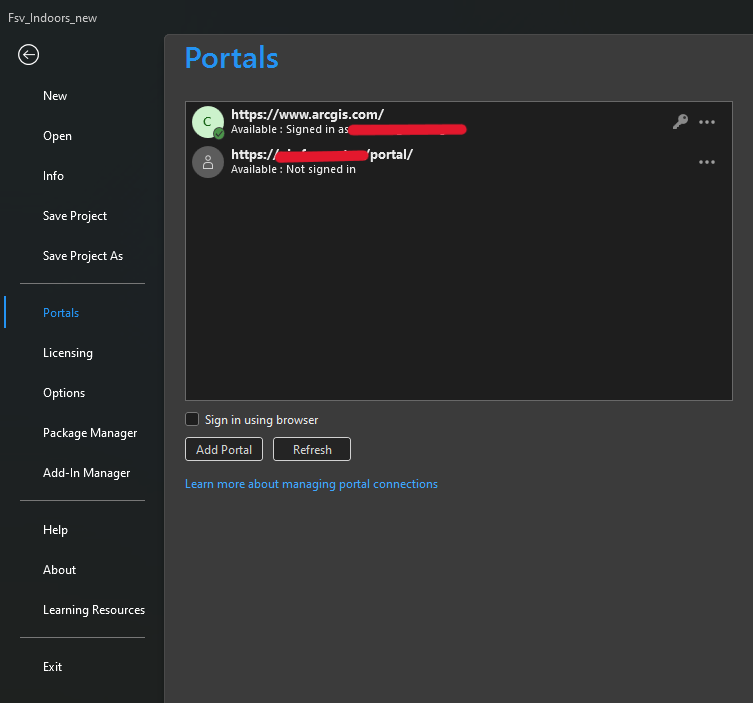Open Add-In Manager
The width and height of the screenshot is (753, 703).
pos(86,473)
